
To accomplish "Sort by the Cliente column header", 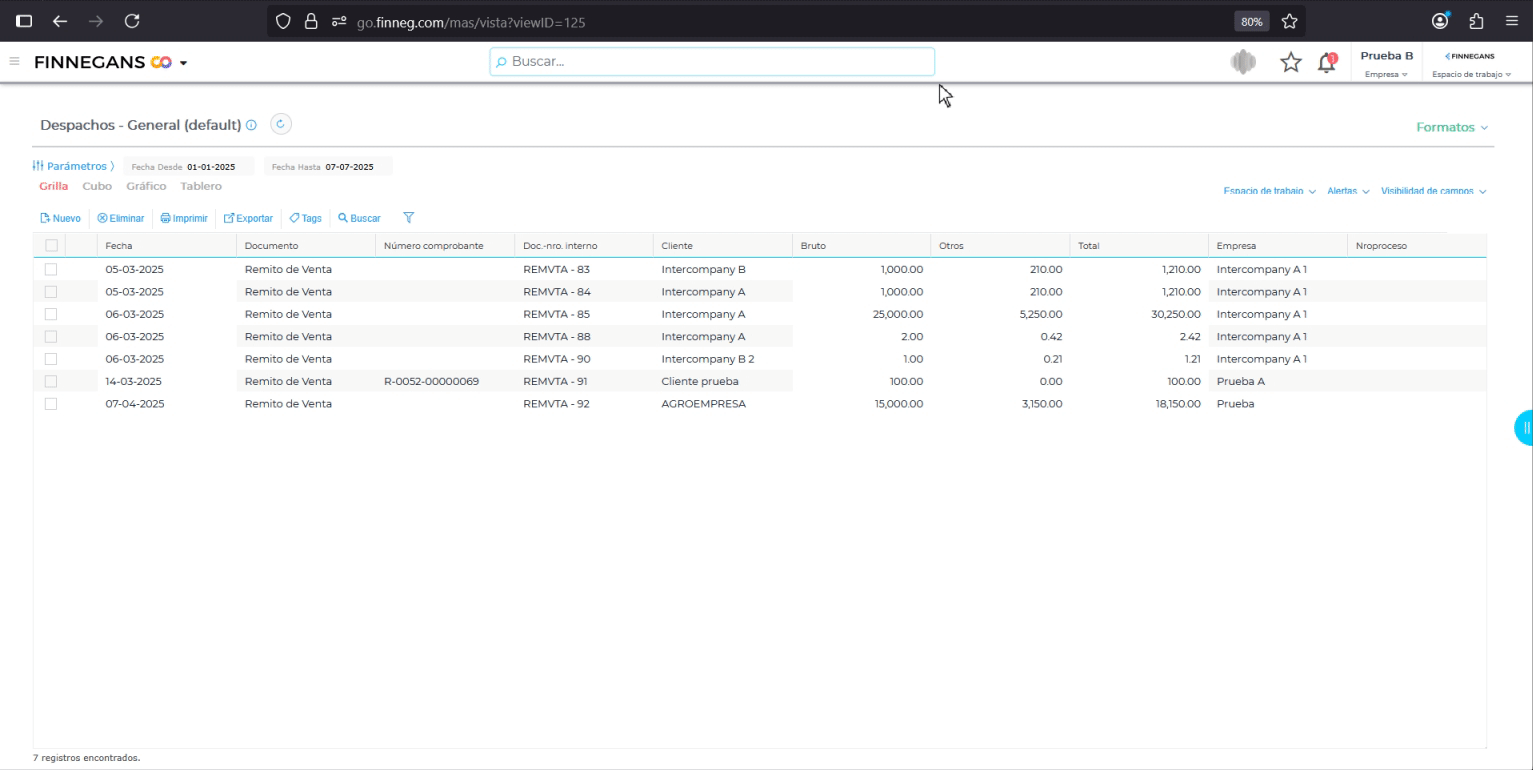I will [722, 246].
